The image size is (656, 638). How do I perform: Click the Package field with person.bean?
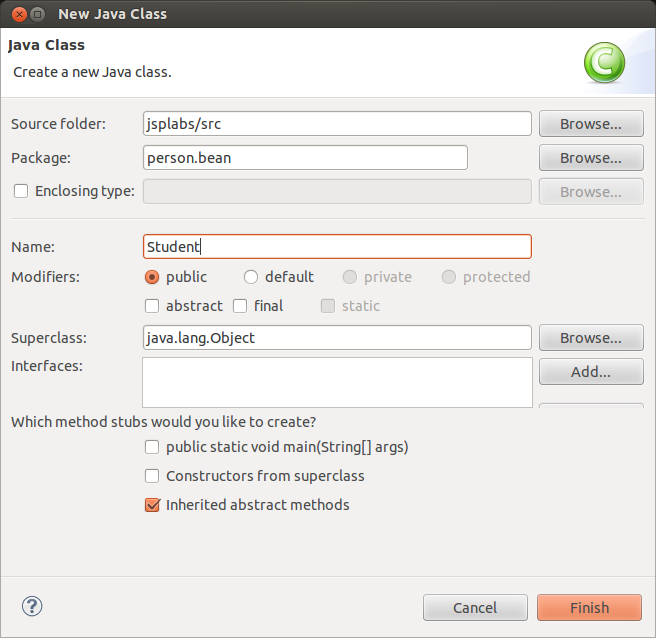point(305,158)
